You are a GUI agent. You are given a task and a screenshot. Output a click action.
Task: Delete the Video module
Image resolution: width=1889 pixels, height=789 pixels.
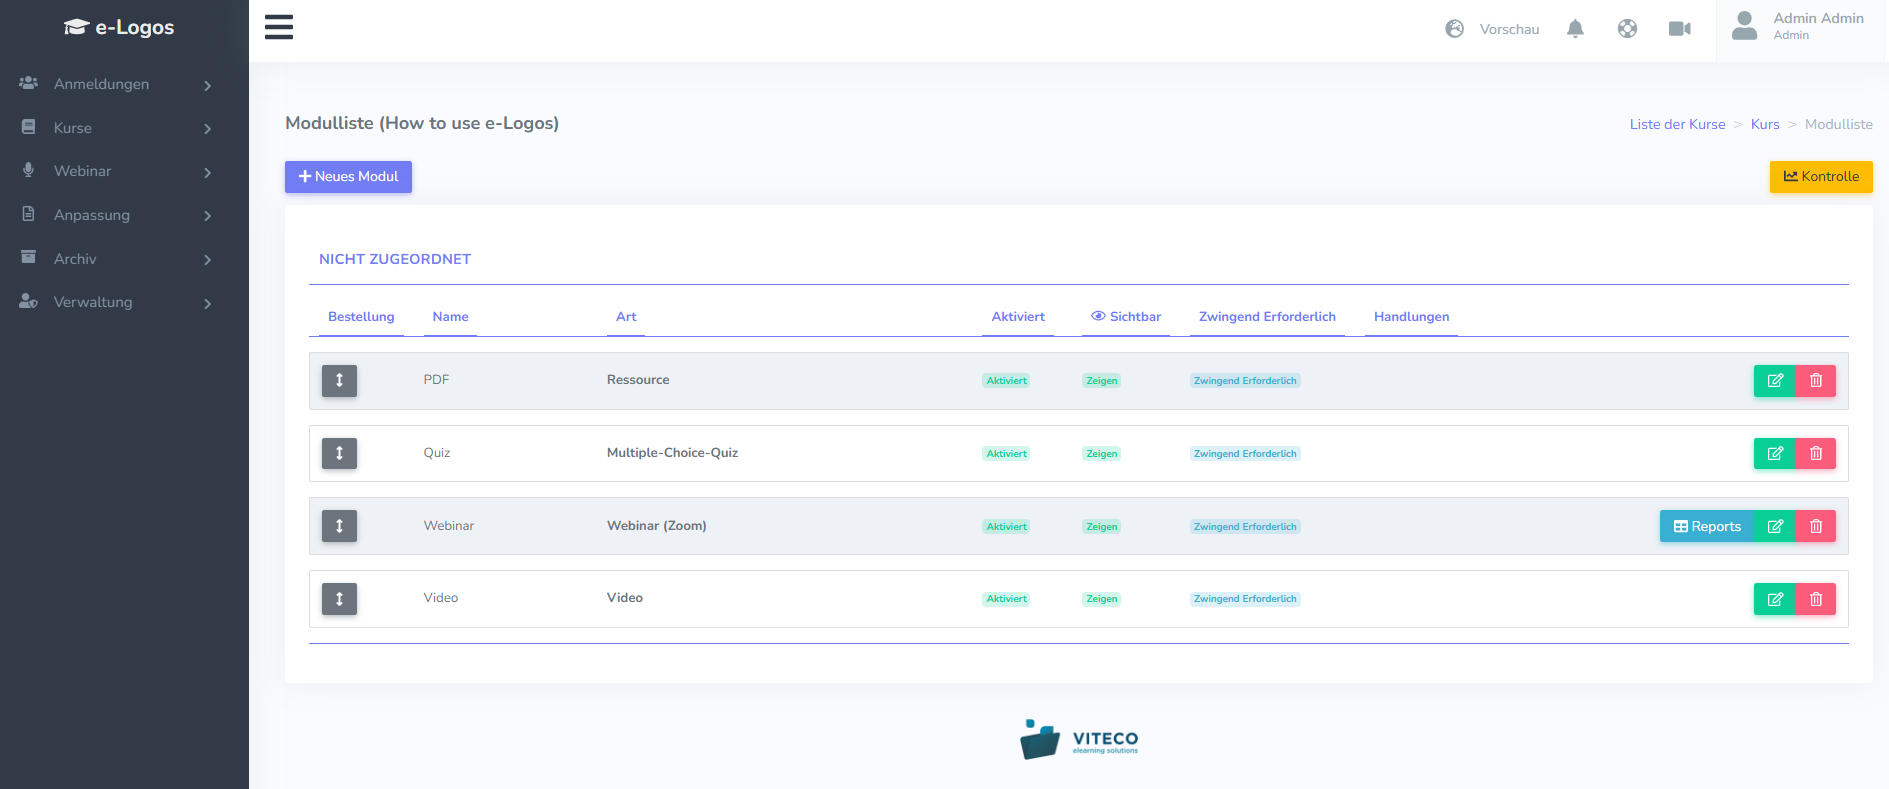[1816, 599]
